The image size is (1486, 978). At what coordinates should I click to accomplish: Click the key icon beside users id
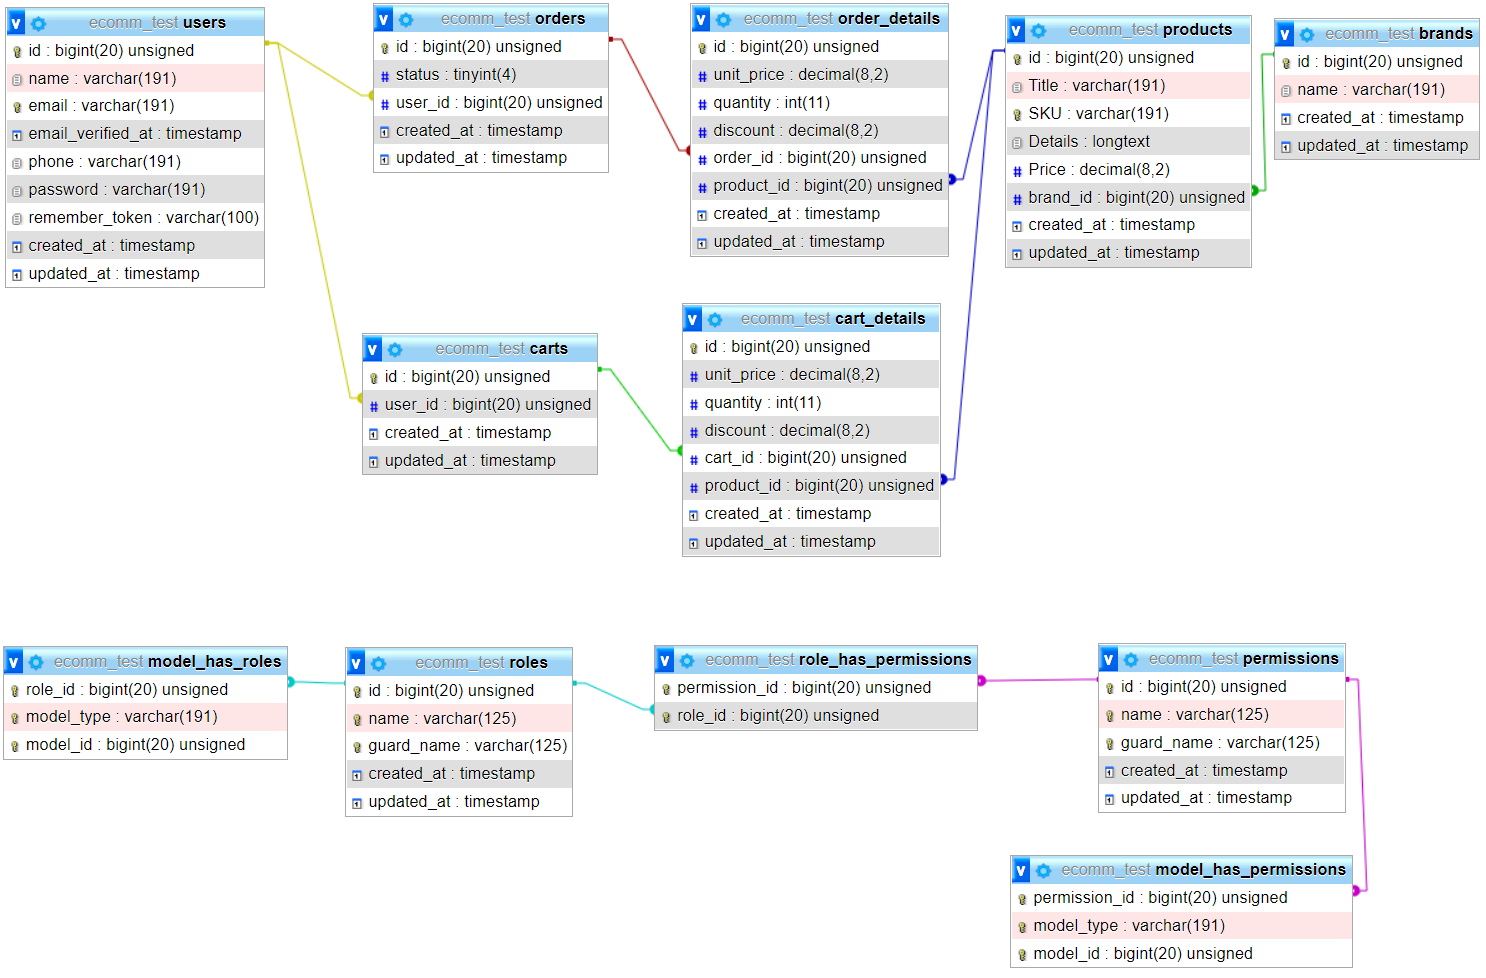click(x=17, y=51)
